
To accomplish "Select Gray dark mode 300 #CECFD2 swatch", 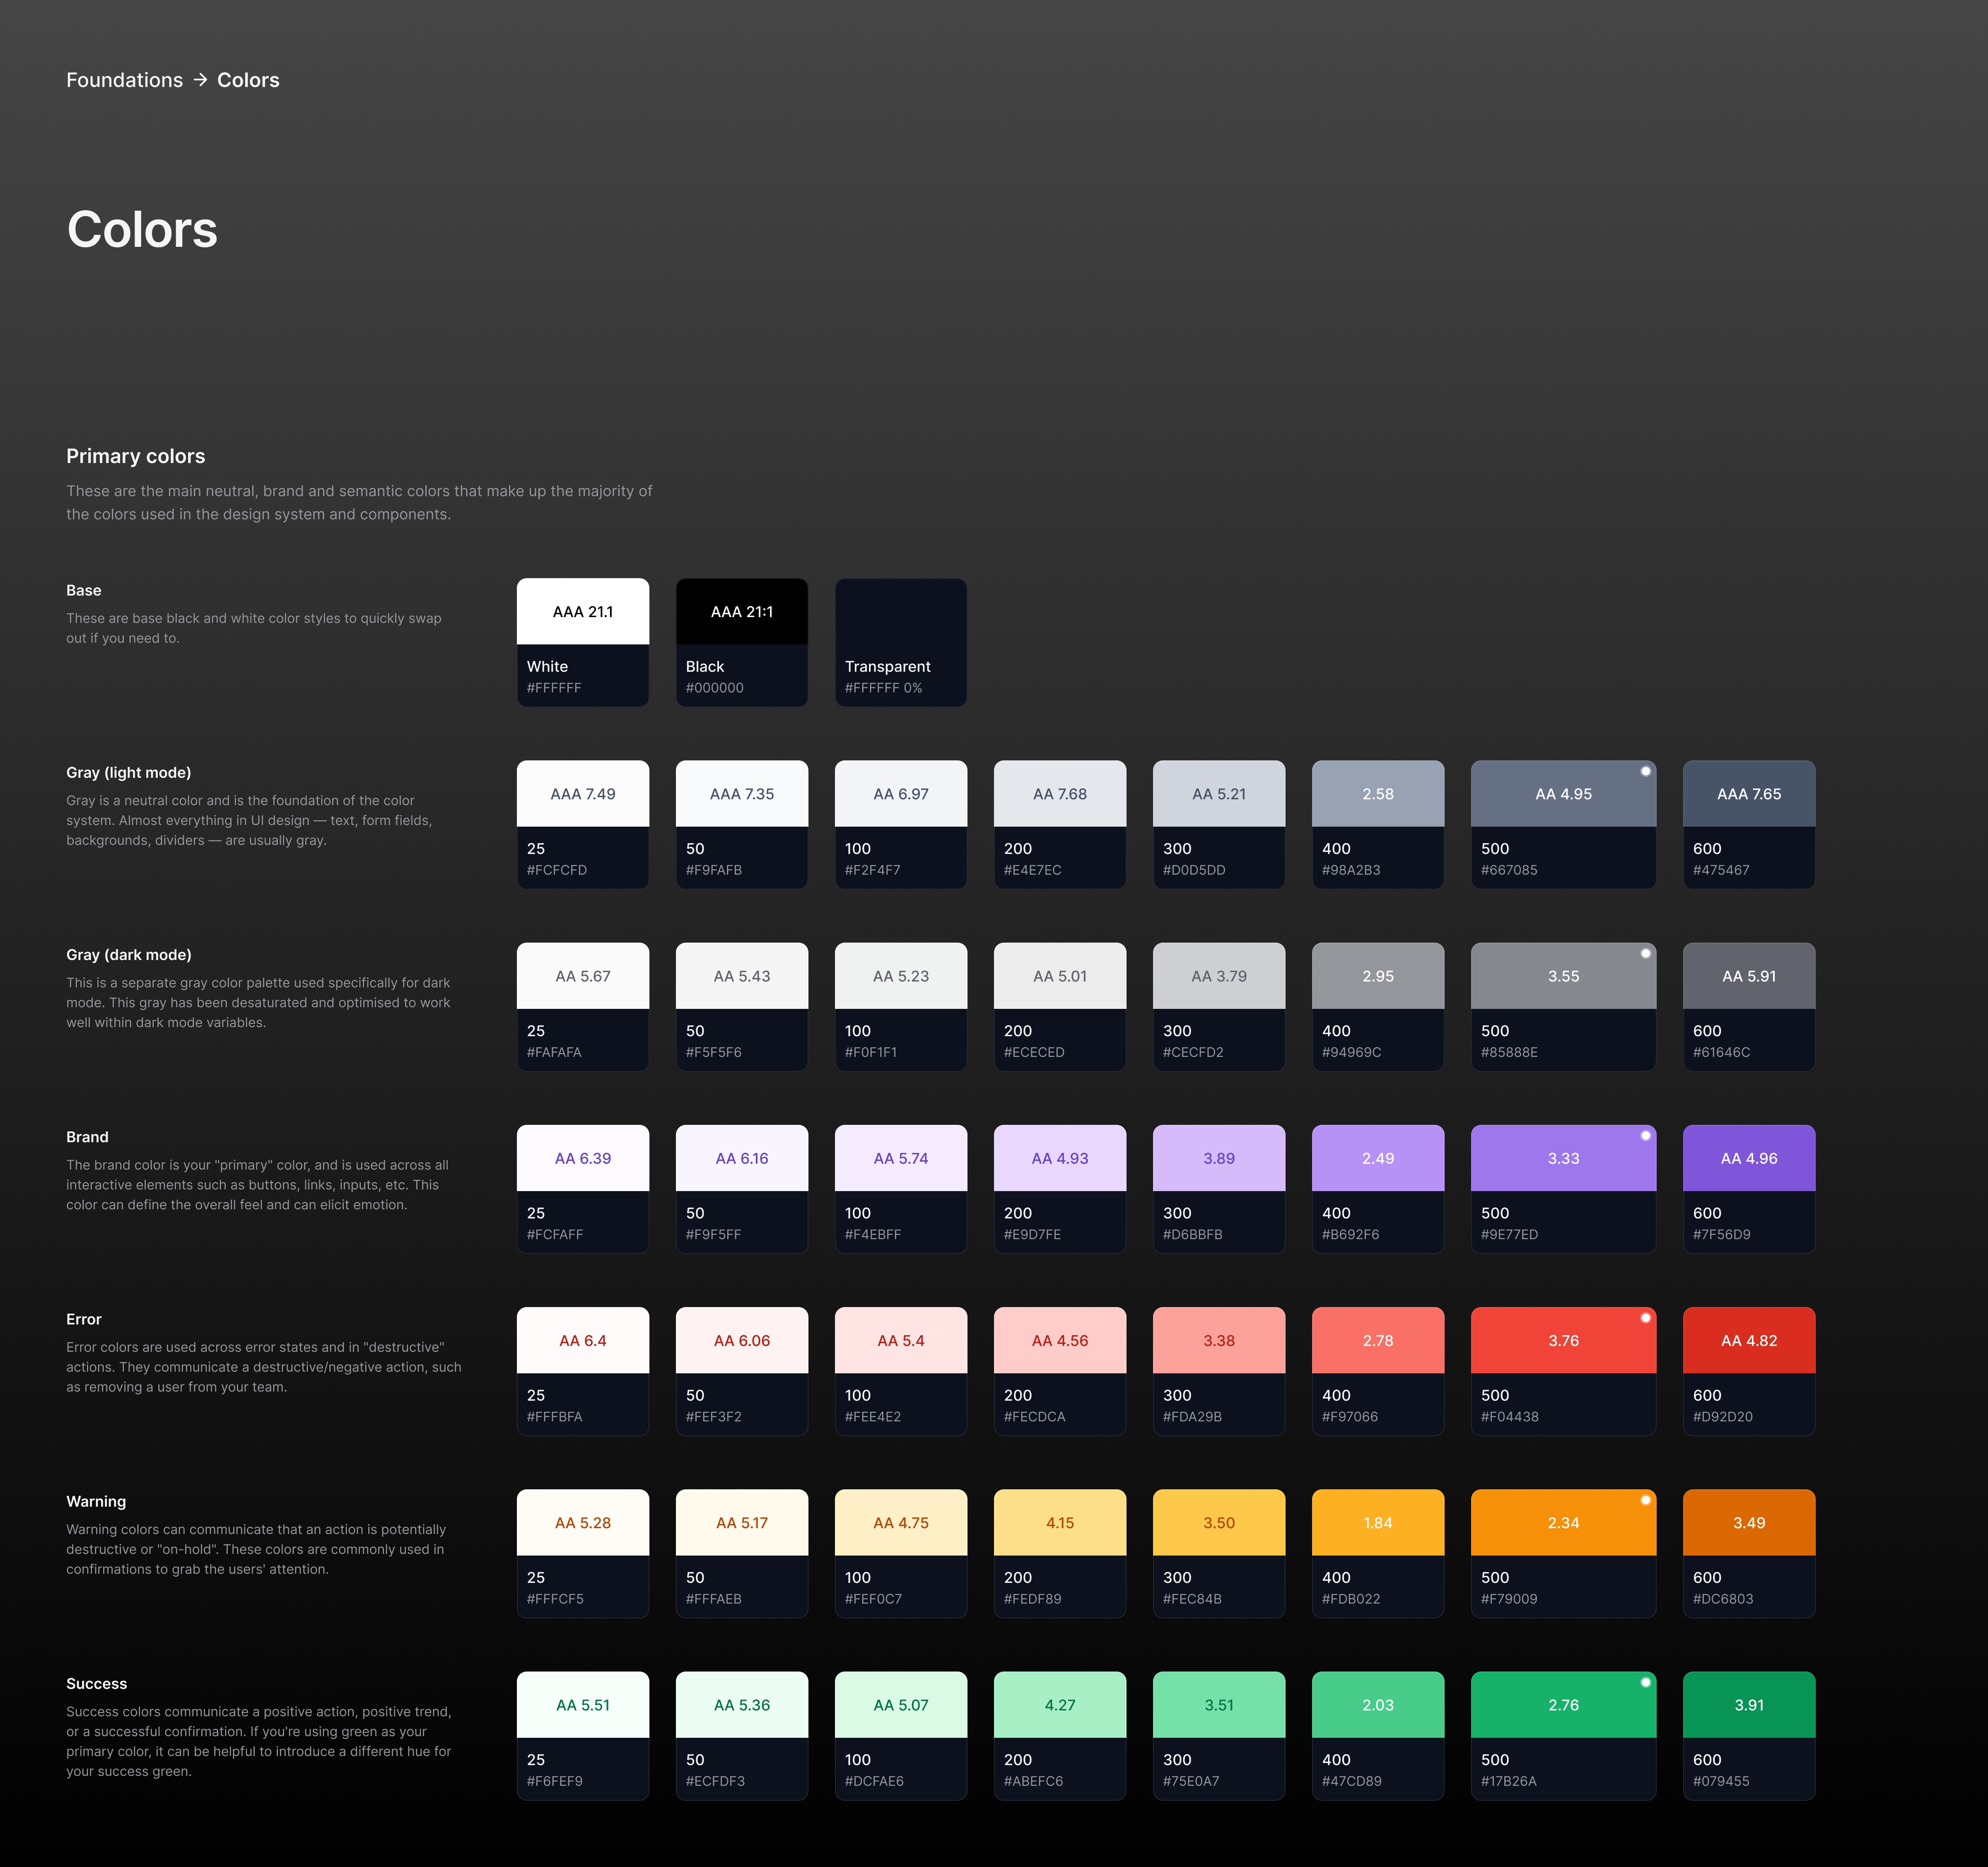I will click(x=1218, y=1006).
